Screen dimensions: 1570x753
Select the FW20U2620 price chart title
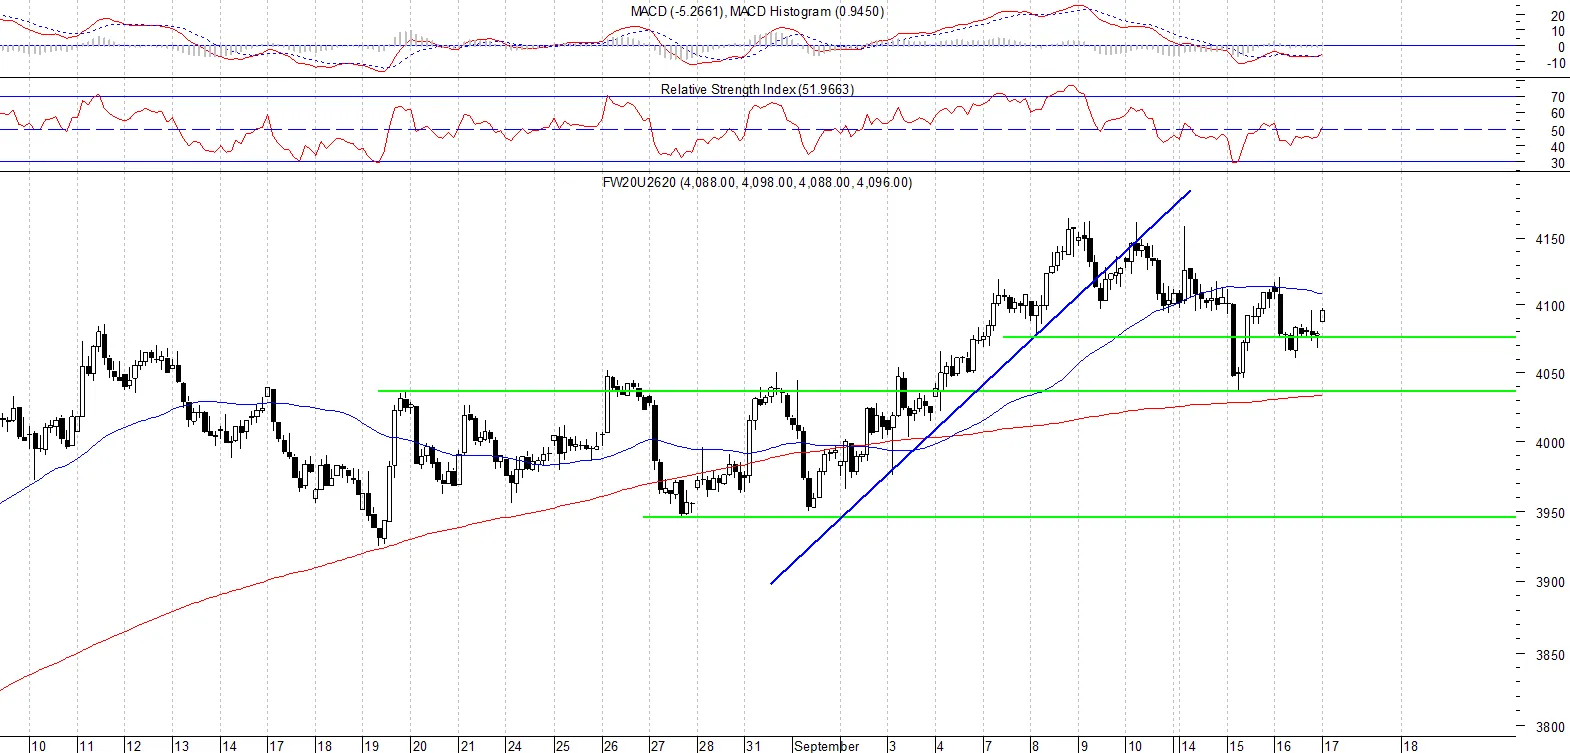[757, 182]
